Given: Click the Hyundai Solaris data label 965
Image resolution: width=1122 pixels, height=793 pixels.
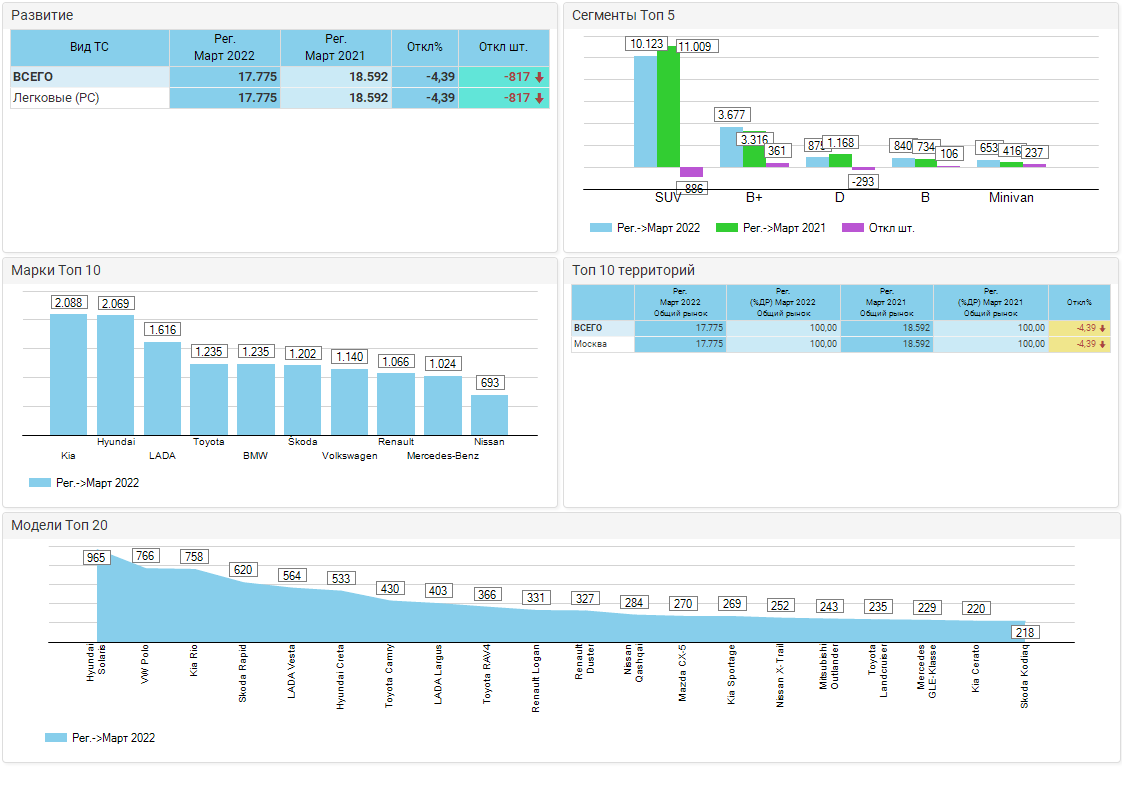Looking at the screenshot, I should (x=96, y=557).
